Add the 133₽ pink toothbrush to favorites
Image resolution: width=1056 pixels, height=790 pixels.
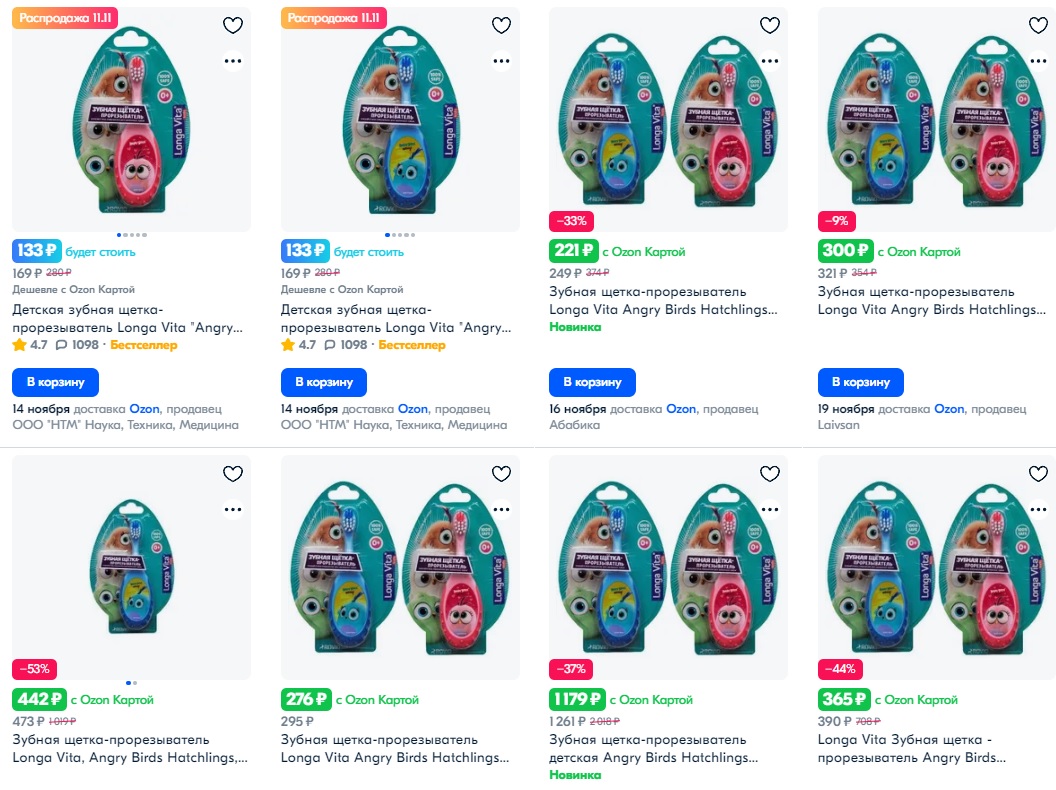[x=232, y=26]
